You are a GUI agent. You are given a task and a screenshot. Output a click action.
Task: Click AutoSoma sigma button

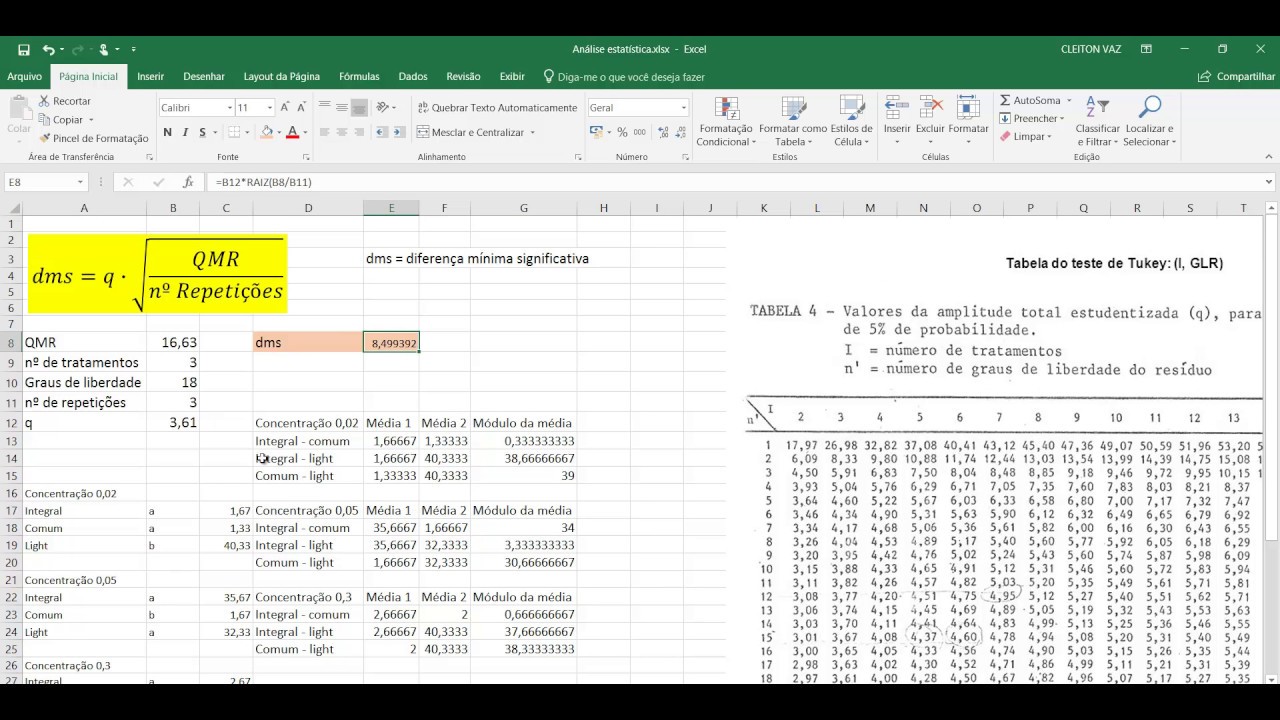tap(1030, 100)
